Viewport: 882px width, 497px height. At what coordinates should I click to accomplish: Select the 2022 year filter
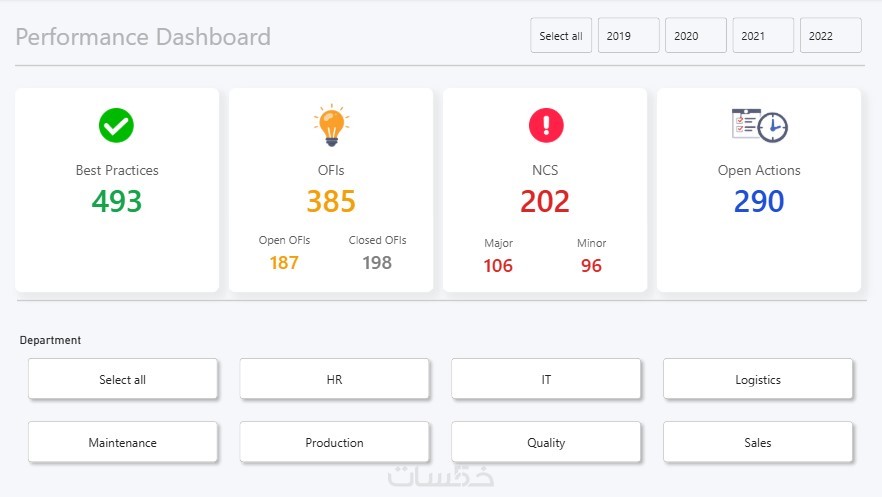831,35
